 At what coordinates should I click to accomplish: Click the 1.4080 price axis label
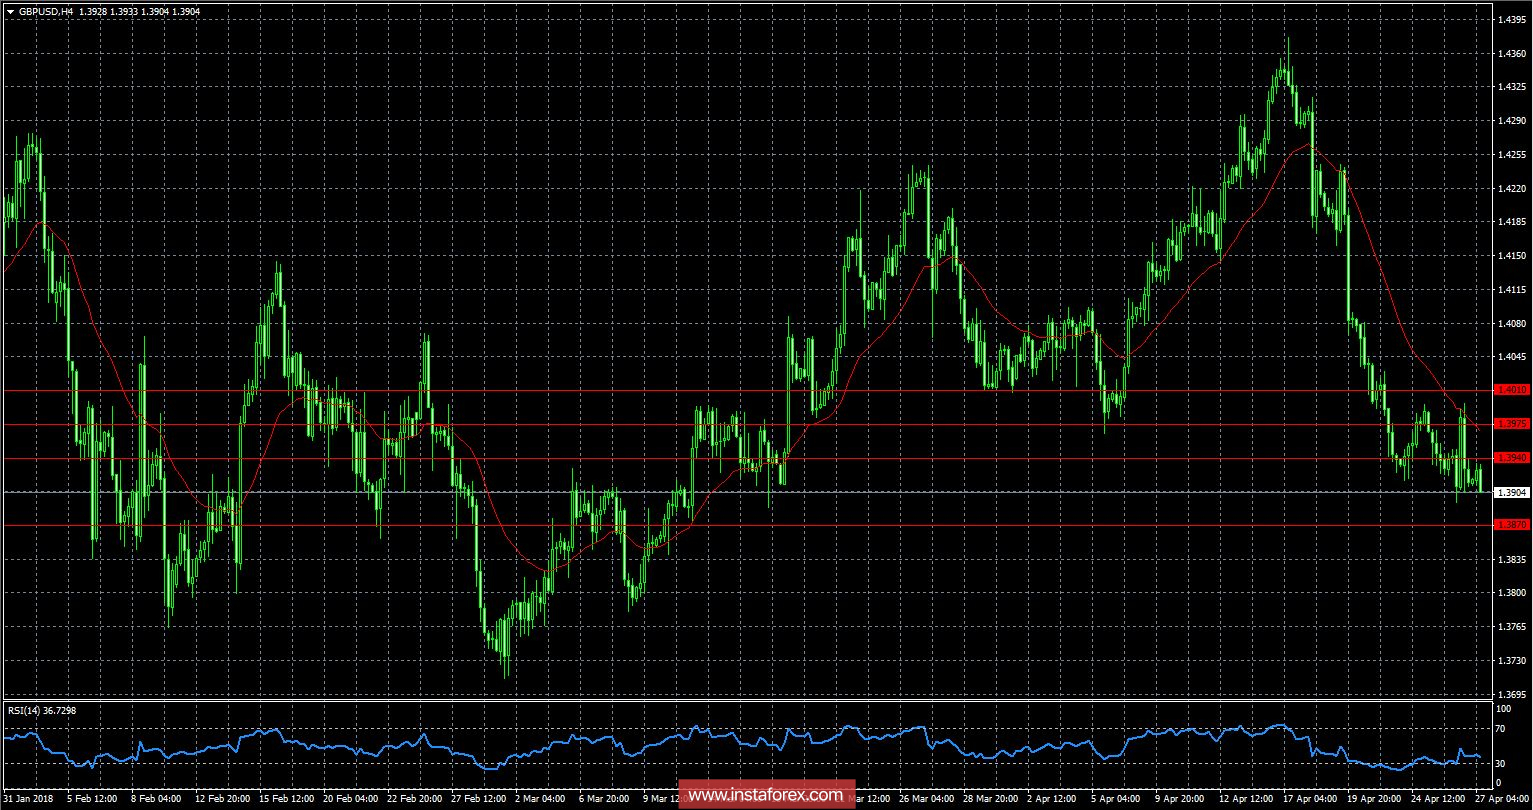point(1511,324)
